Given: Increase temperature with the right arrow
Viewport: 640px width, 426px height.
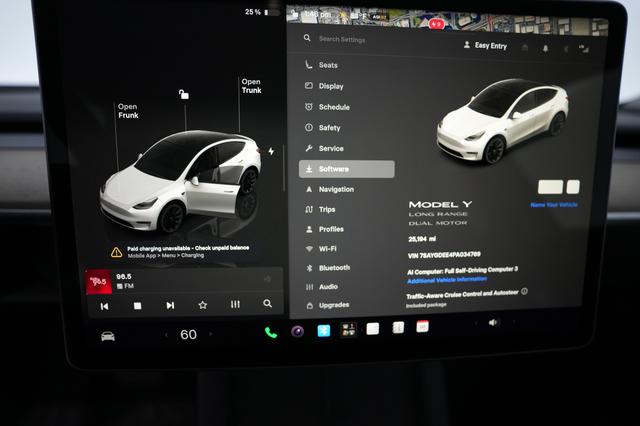Looking at the screenshot, I should 211,334.
